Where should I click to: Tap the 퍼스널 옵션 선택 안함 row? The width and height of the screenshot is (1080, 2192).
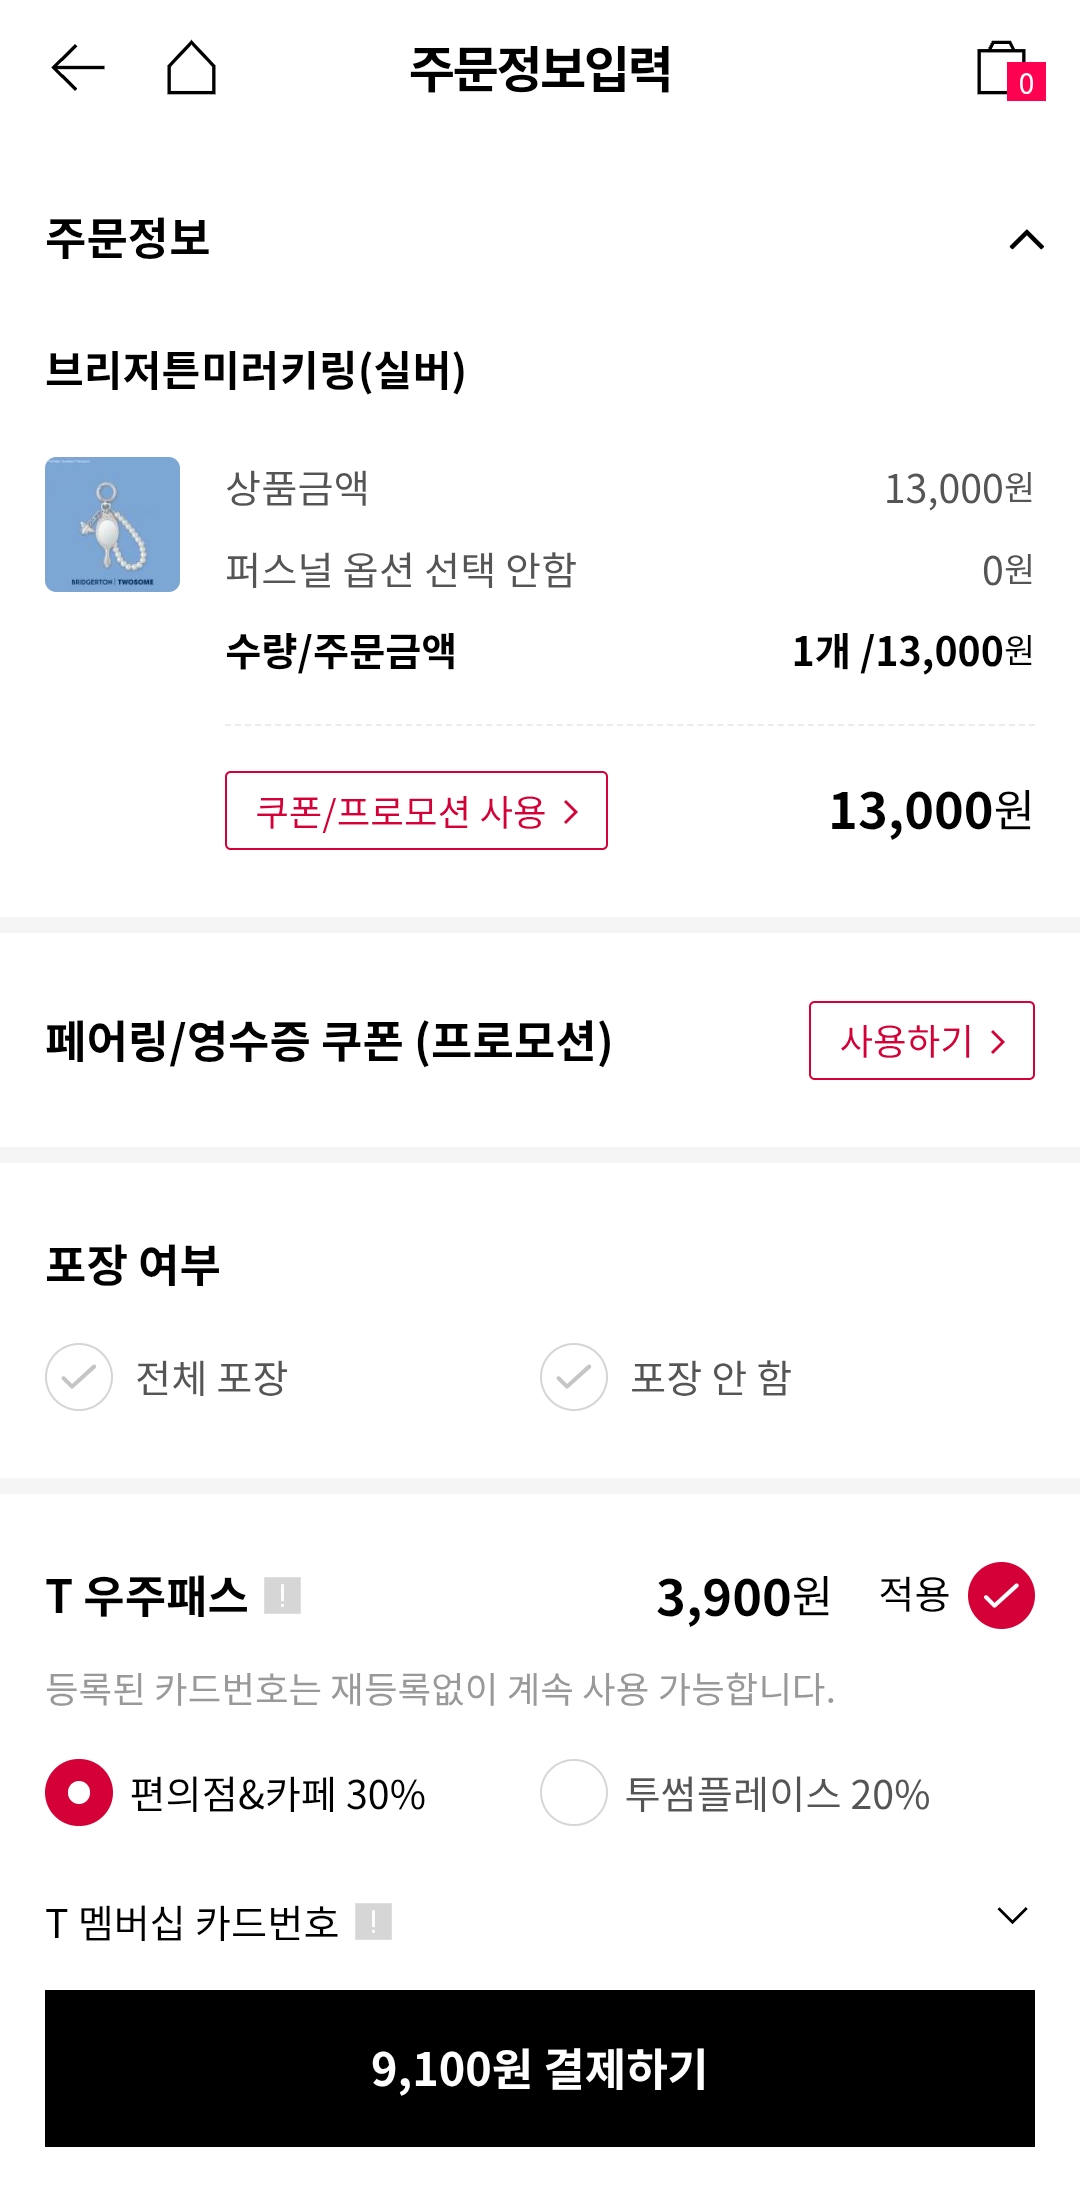(401, 570)
